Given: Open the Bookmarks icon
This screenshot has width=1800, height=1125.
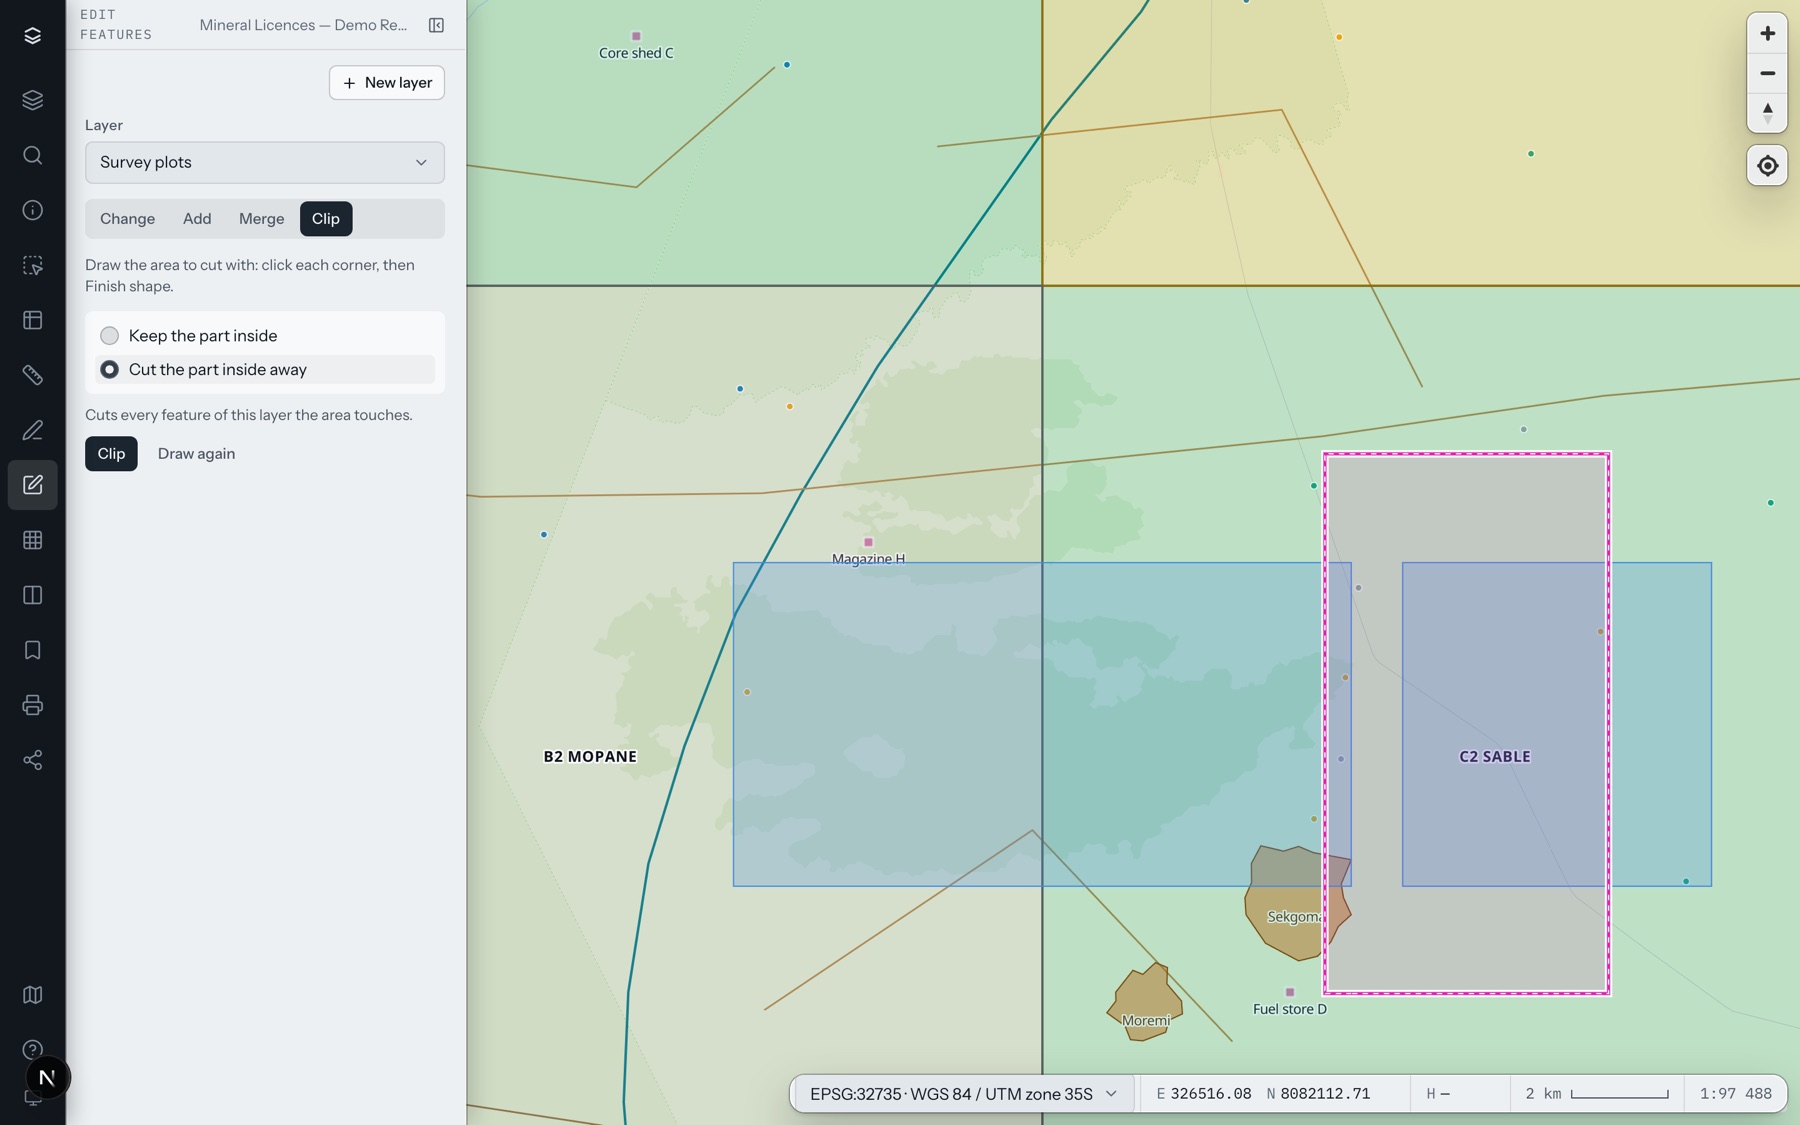Looking at the screenshot, I should tap(32, 650).
